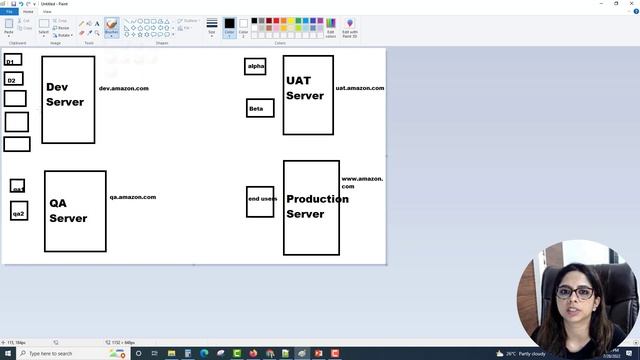Click the 'end users' box on canvas

pyautogui.click(x=260, y=202)
